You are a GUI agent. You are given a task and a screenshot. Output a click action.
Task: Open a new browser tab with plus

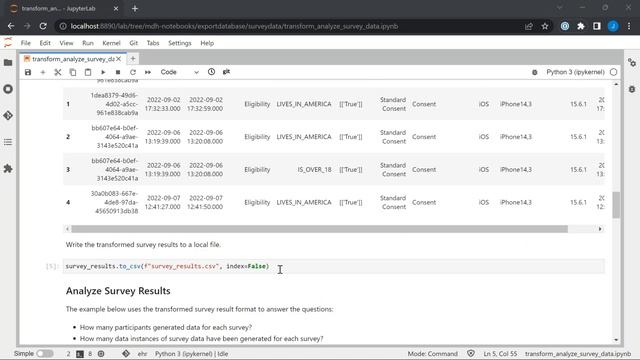[x=135, y=8]
